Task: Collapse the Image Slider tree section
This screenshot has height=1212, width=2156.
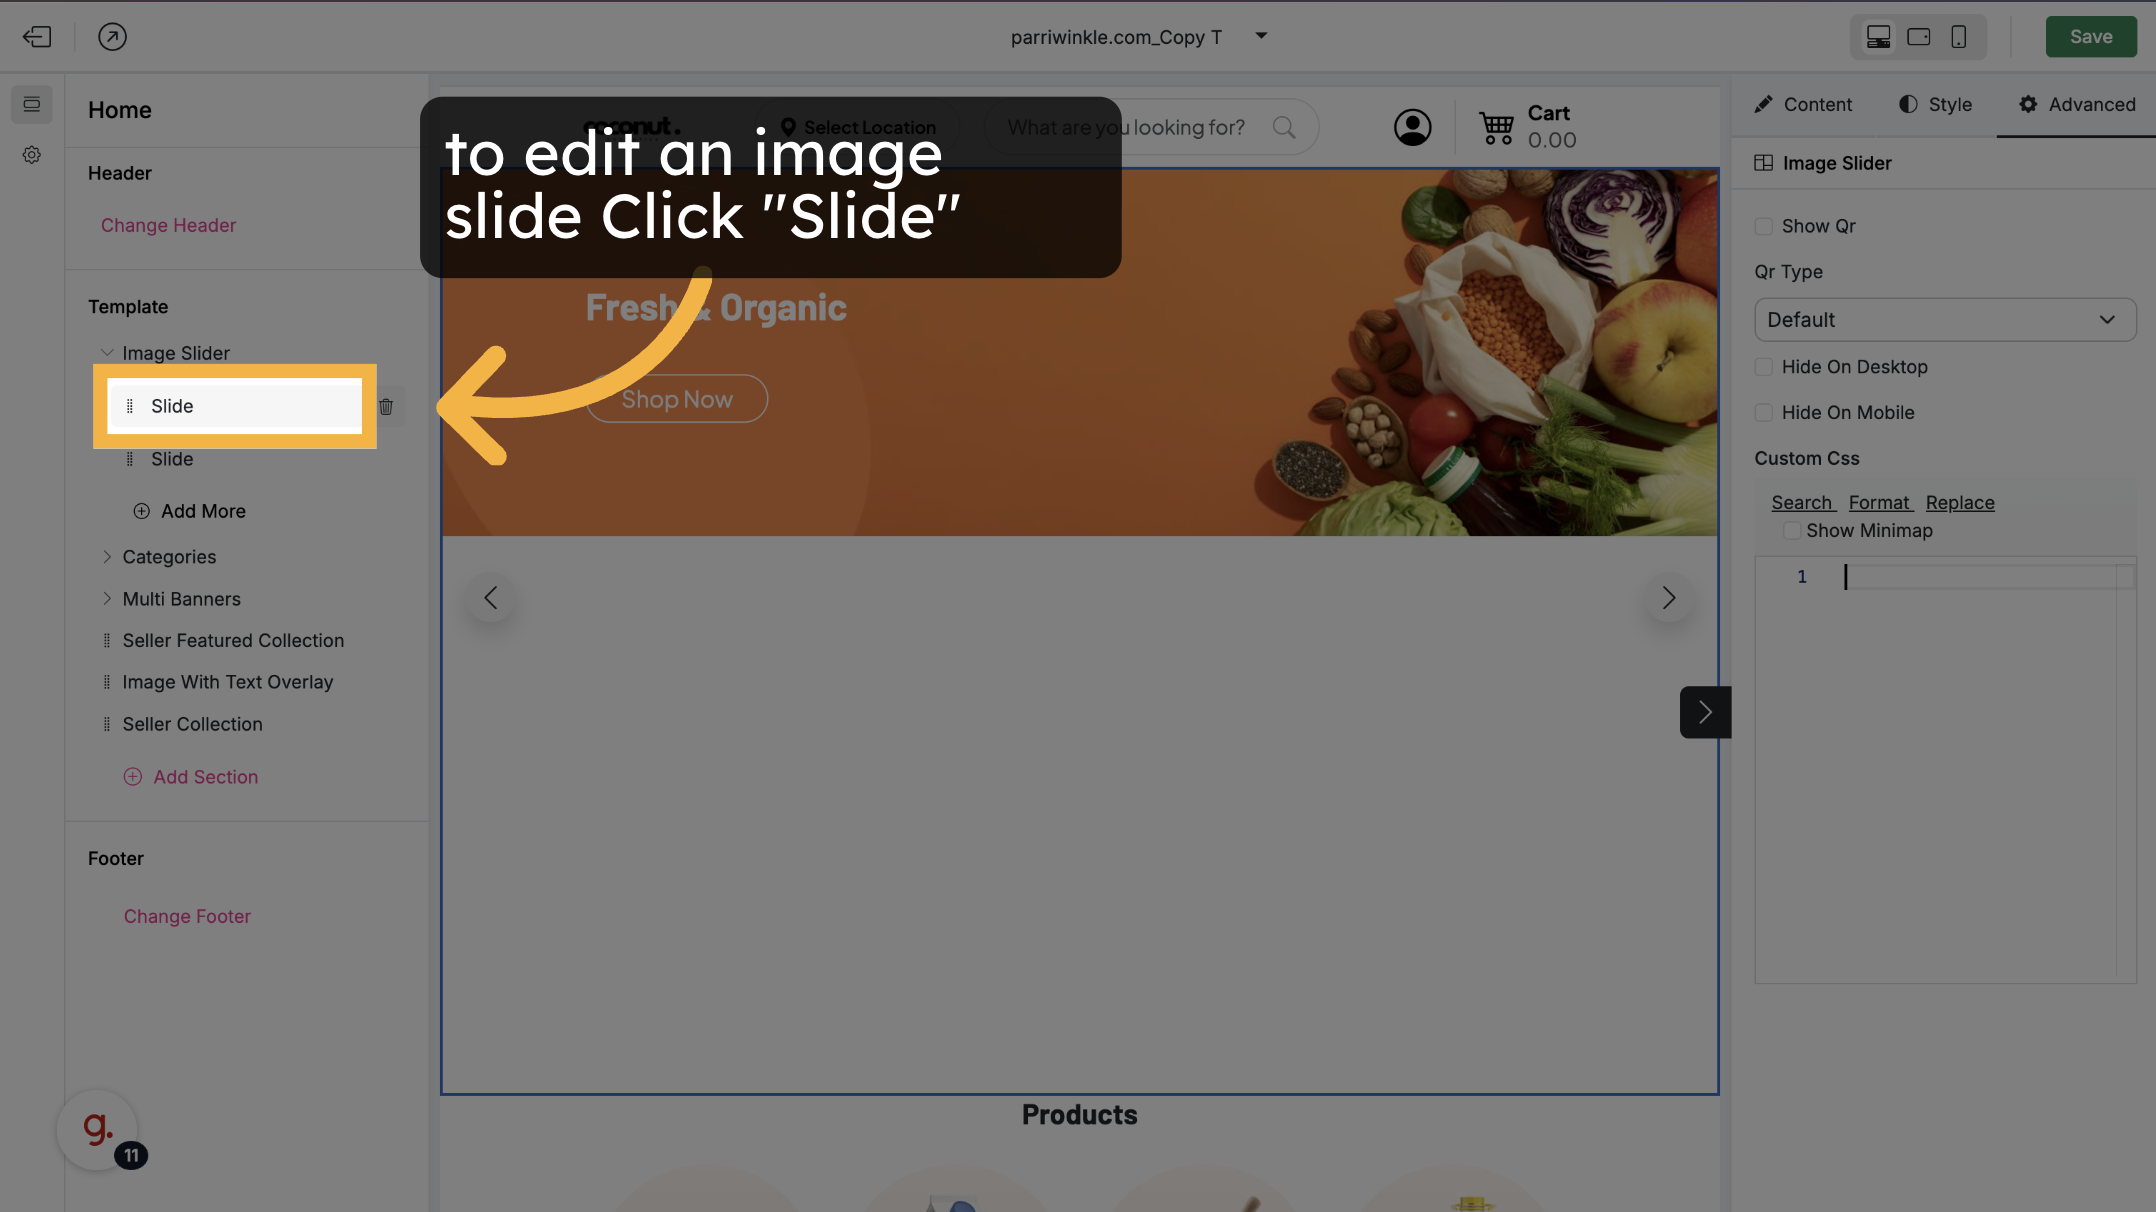Action: coord(107,353)
